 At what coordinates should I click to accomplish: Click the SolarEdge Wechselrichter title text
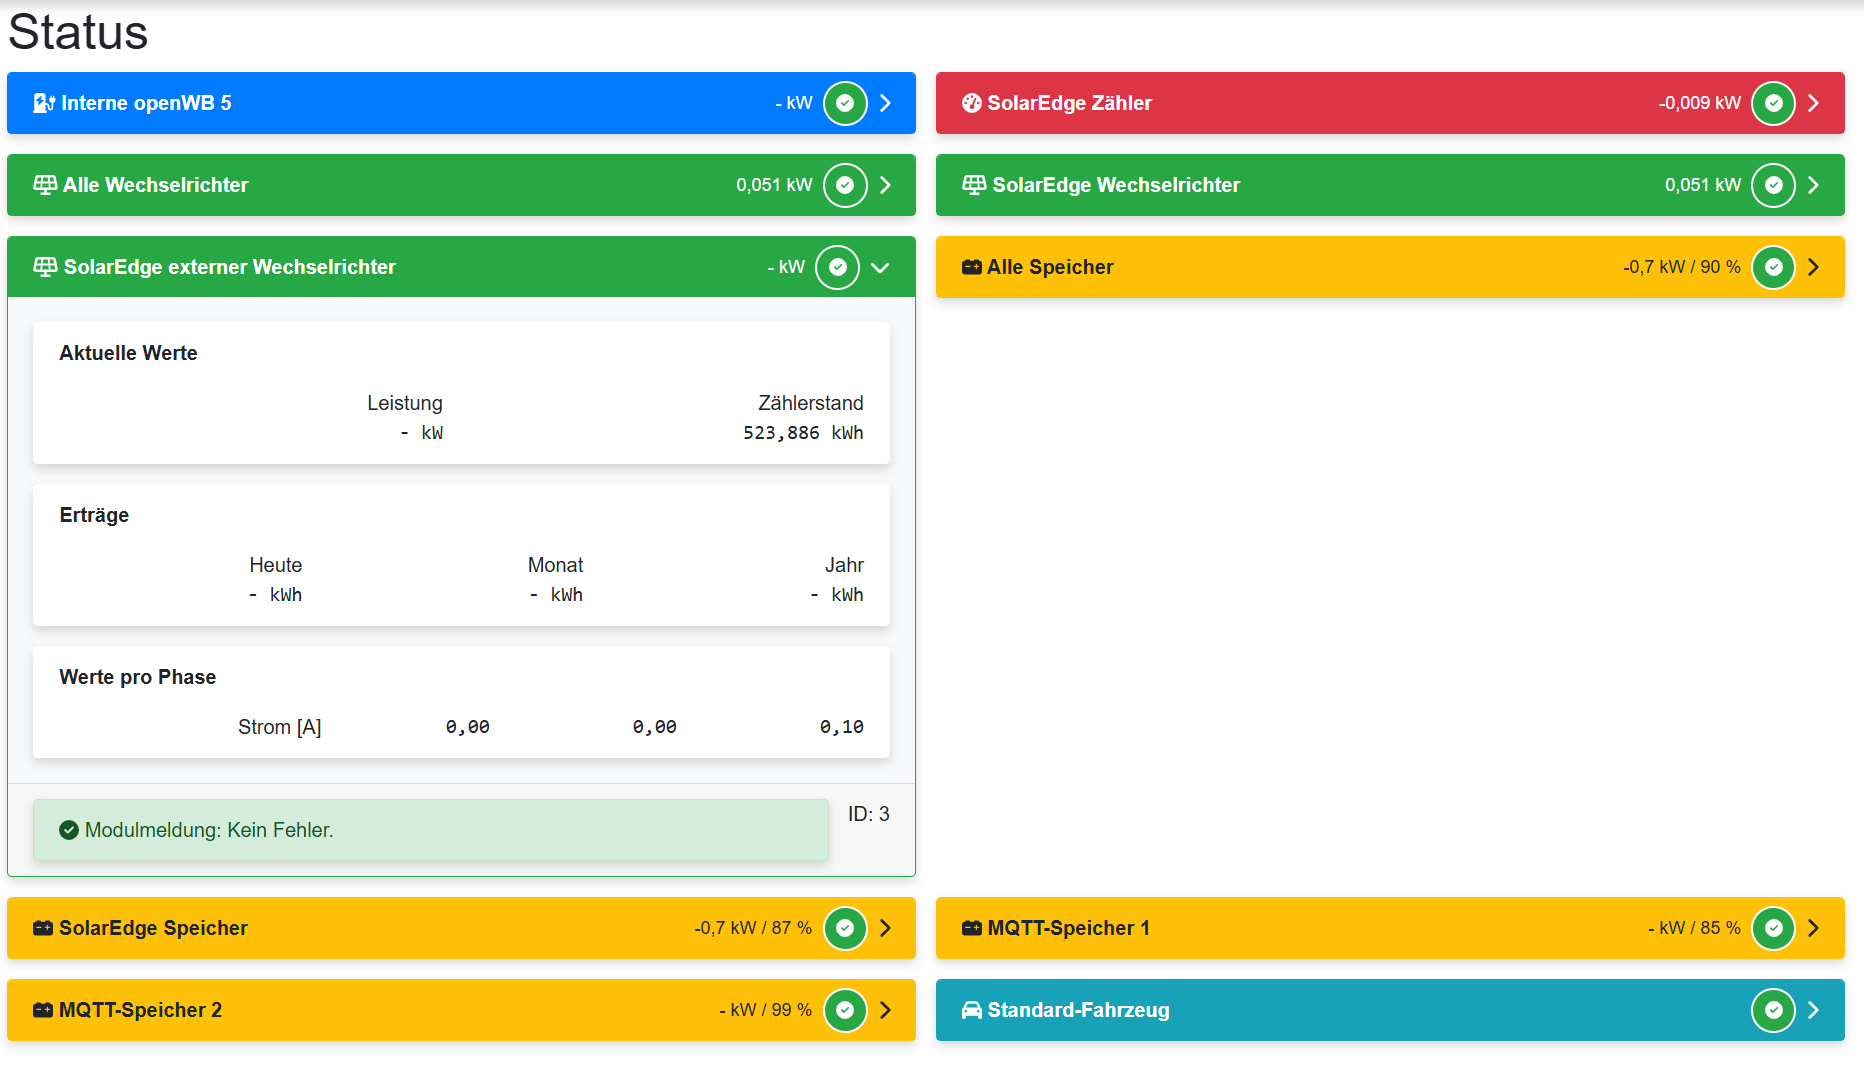coord(1115,185)
